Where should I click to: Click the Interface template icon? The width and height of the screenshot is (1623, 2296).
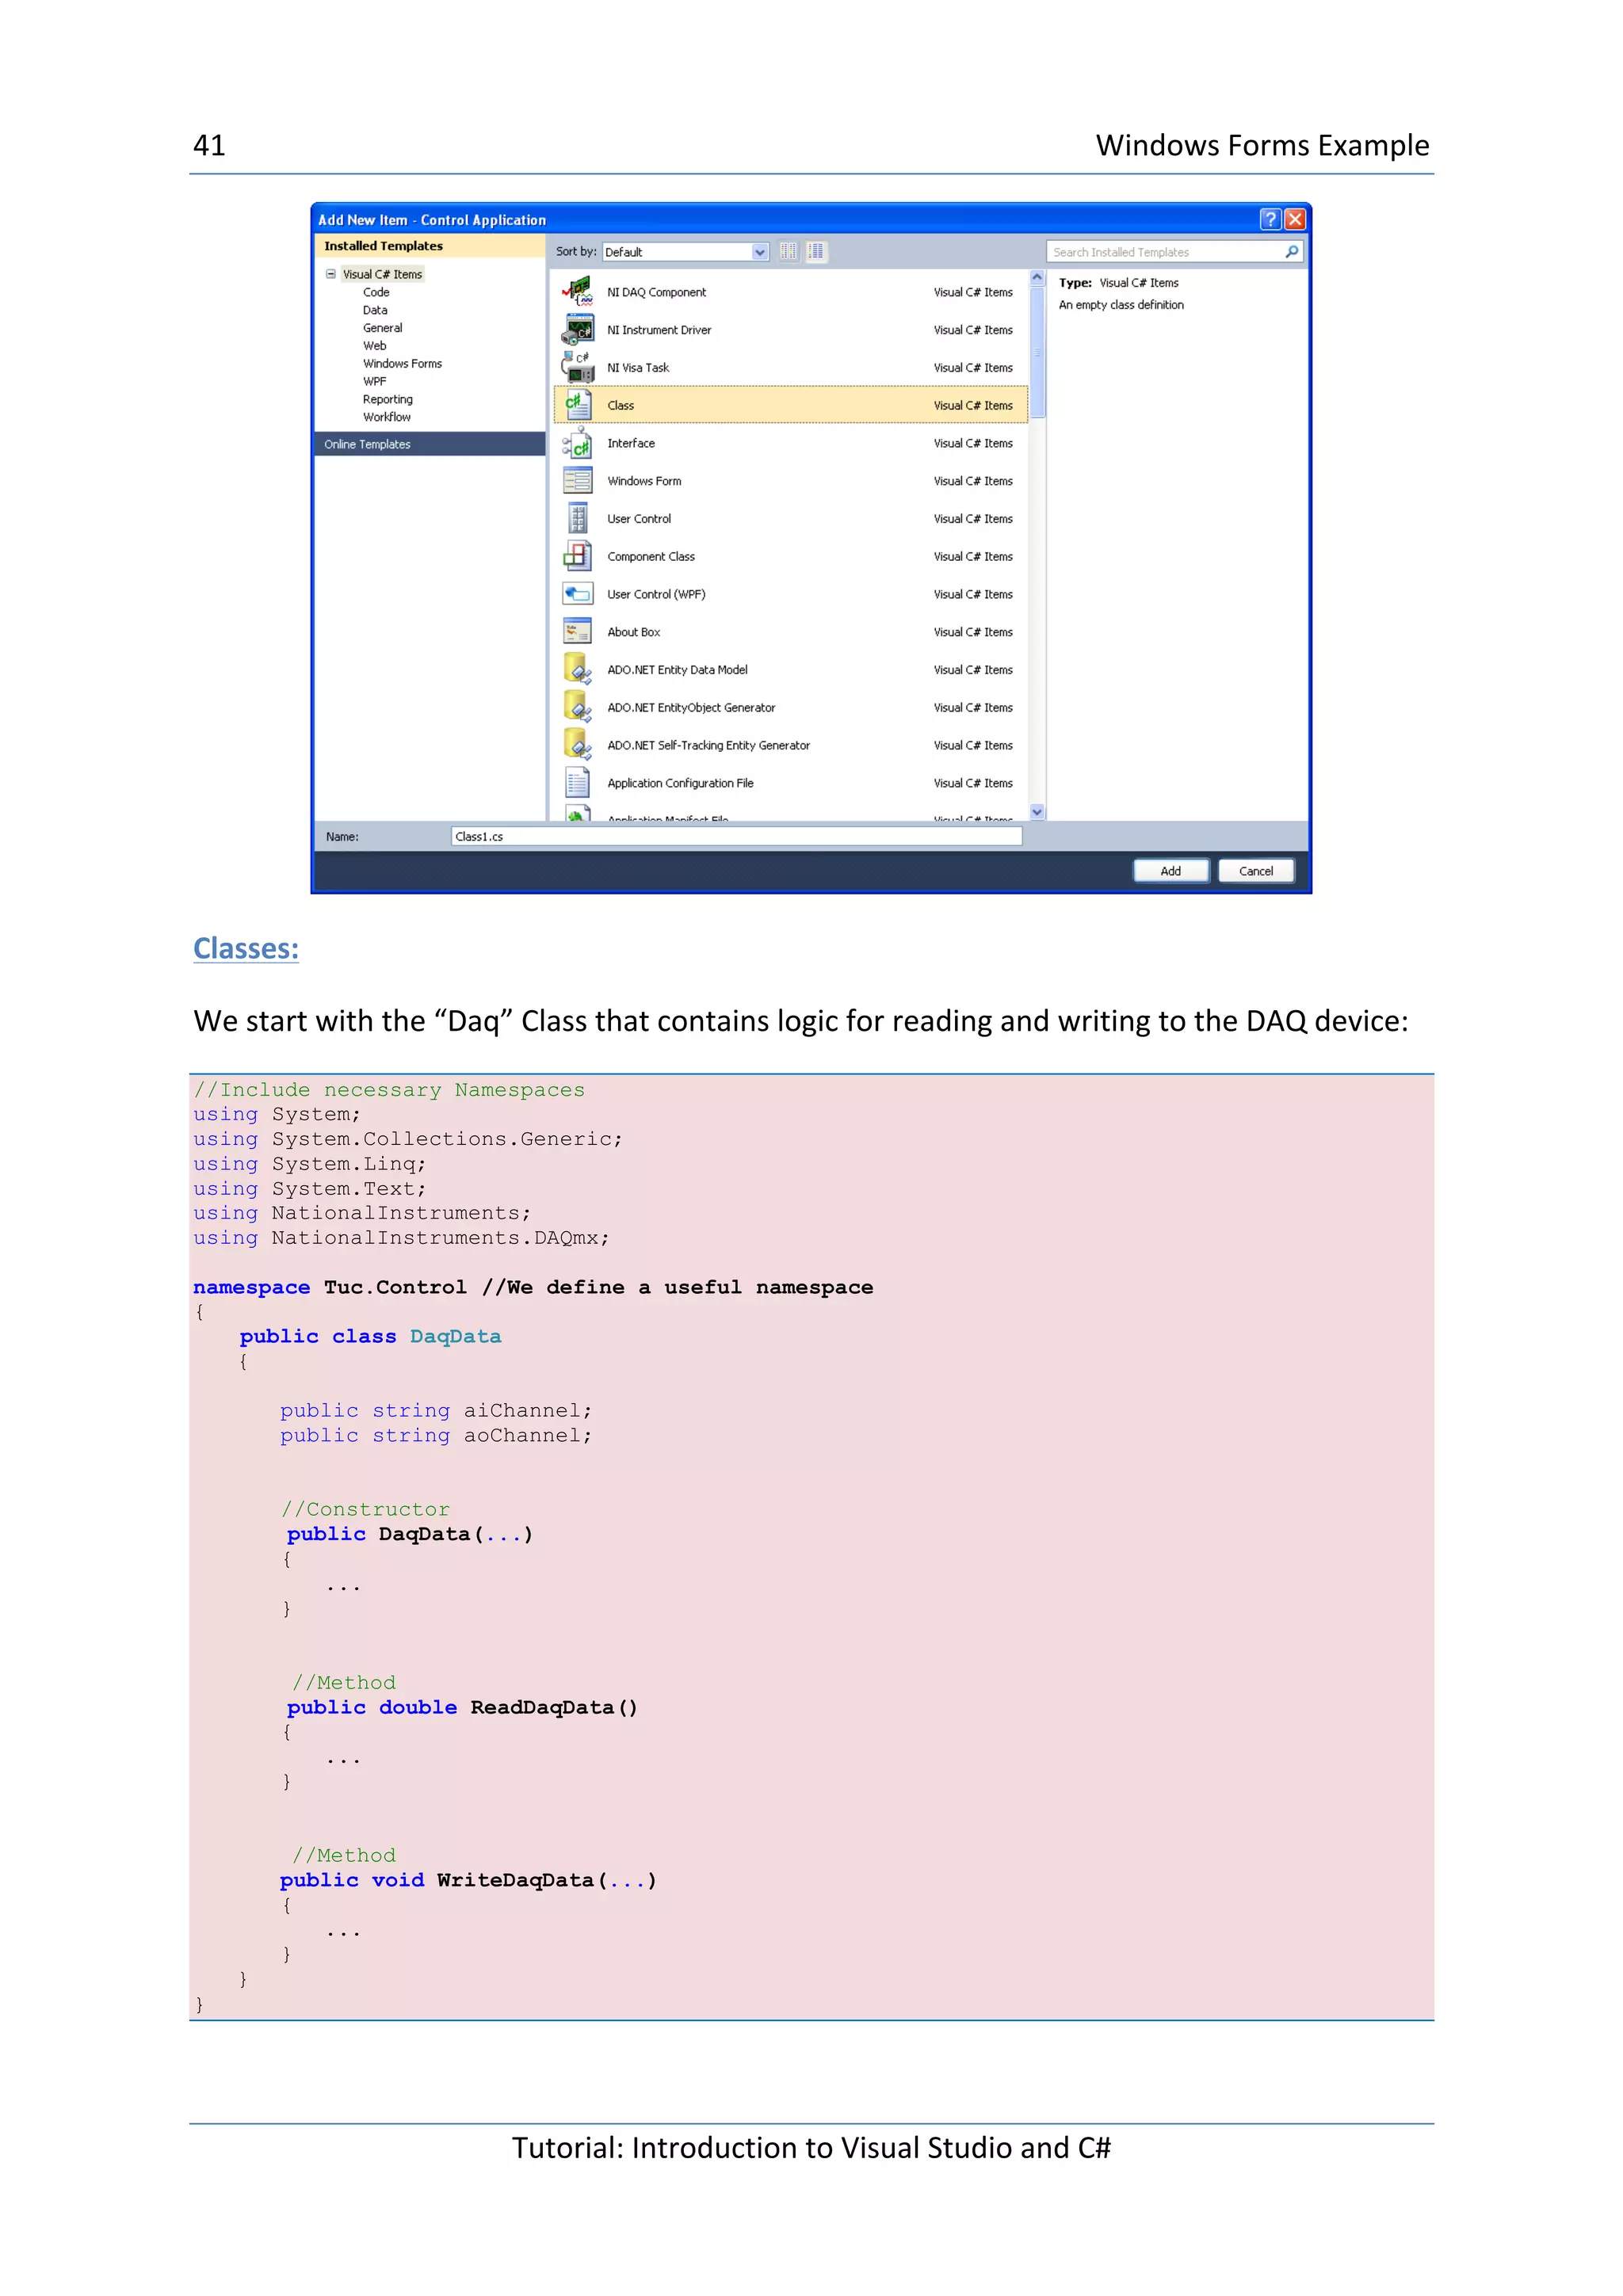click(577, 443)
